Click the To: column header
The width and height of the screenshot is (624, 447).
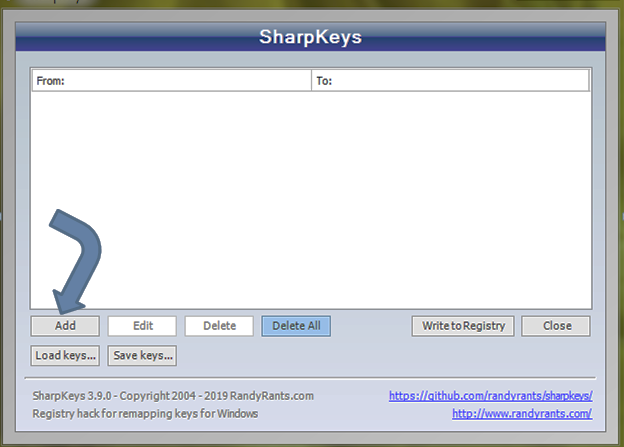point(450,81)
